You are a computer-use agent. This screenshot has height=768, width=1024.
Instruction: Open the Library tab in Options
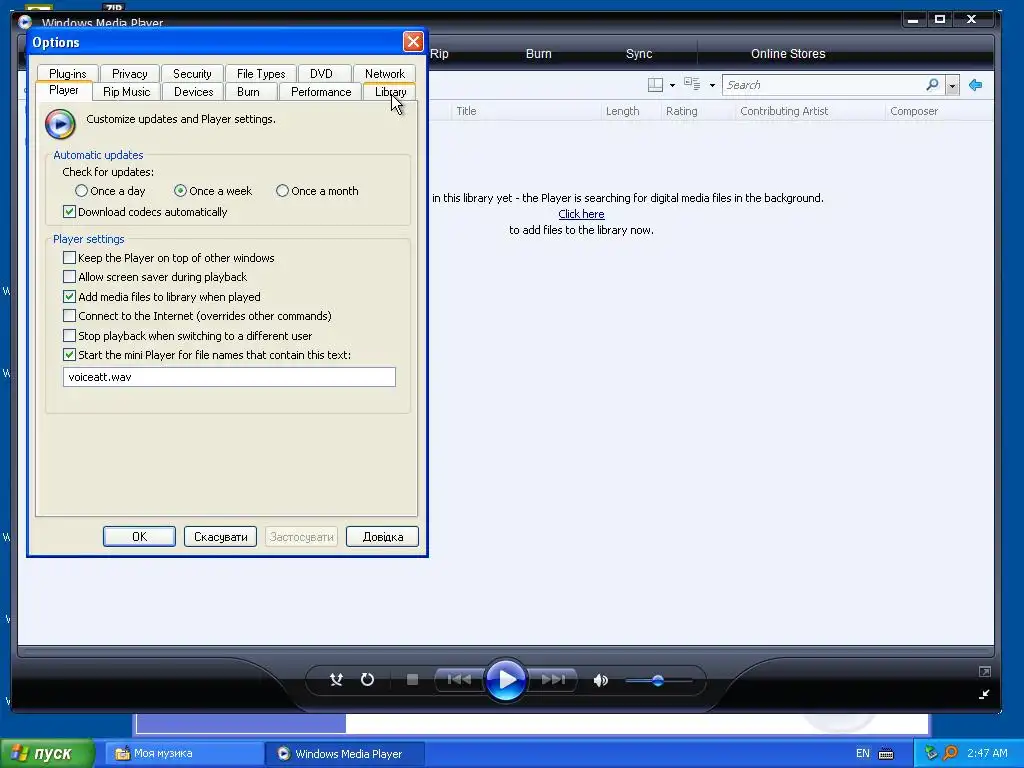coord(391,92)
